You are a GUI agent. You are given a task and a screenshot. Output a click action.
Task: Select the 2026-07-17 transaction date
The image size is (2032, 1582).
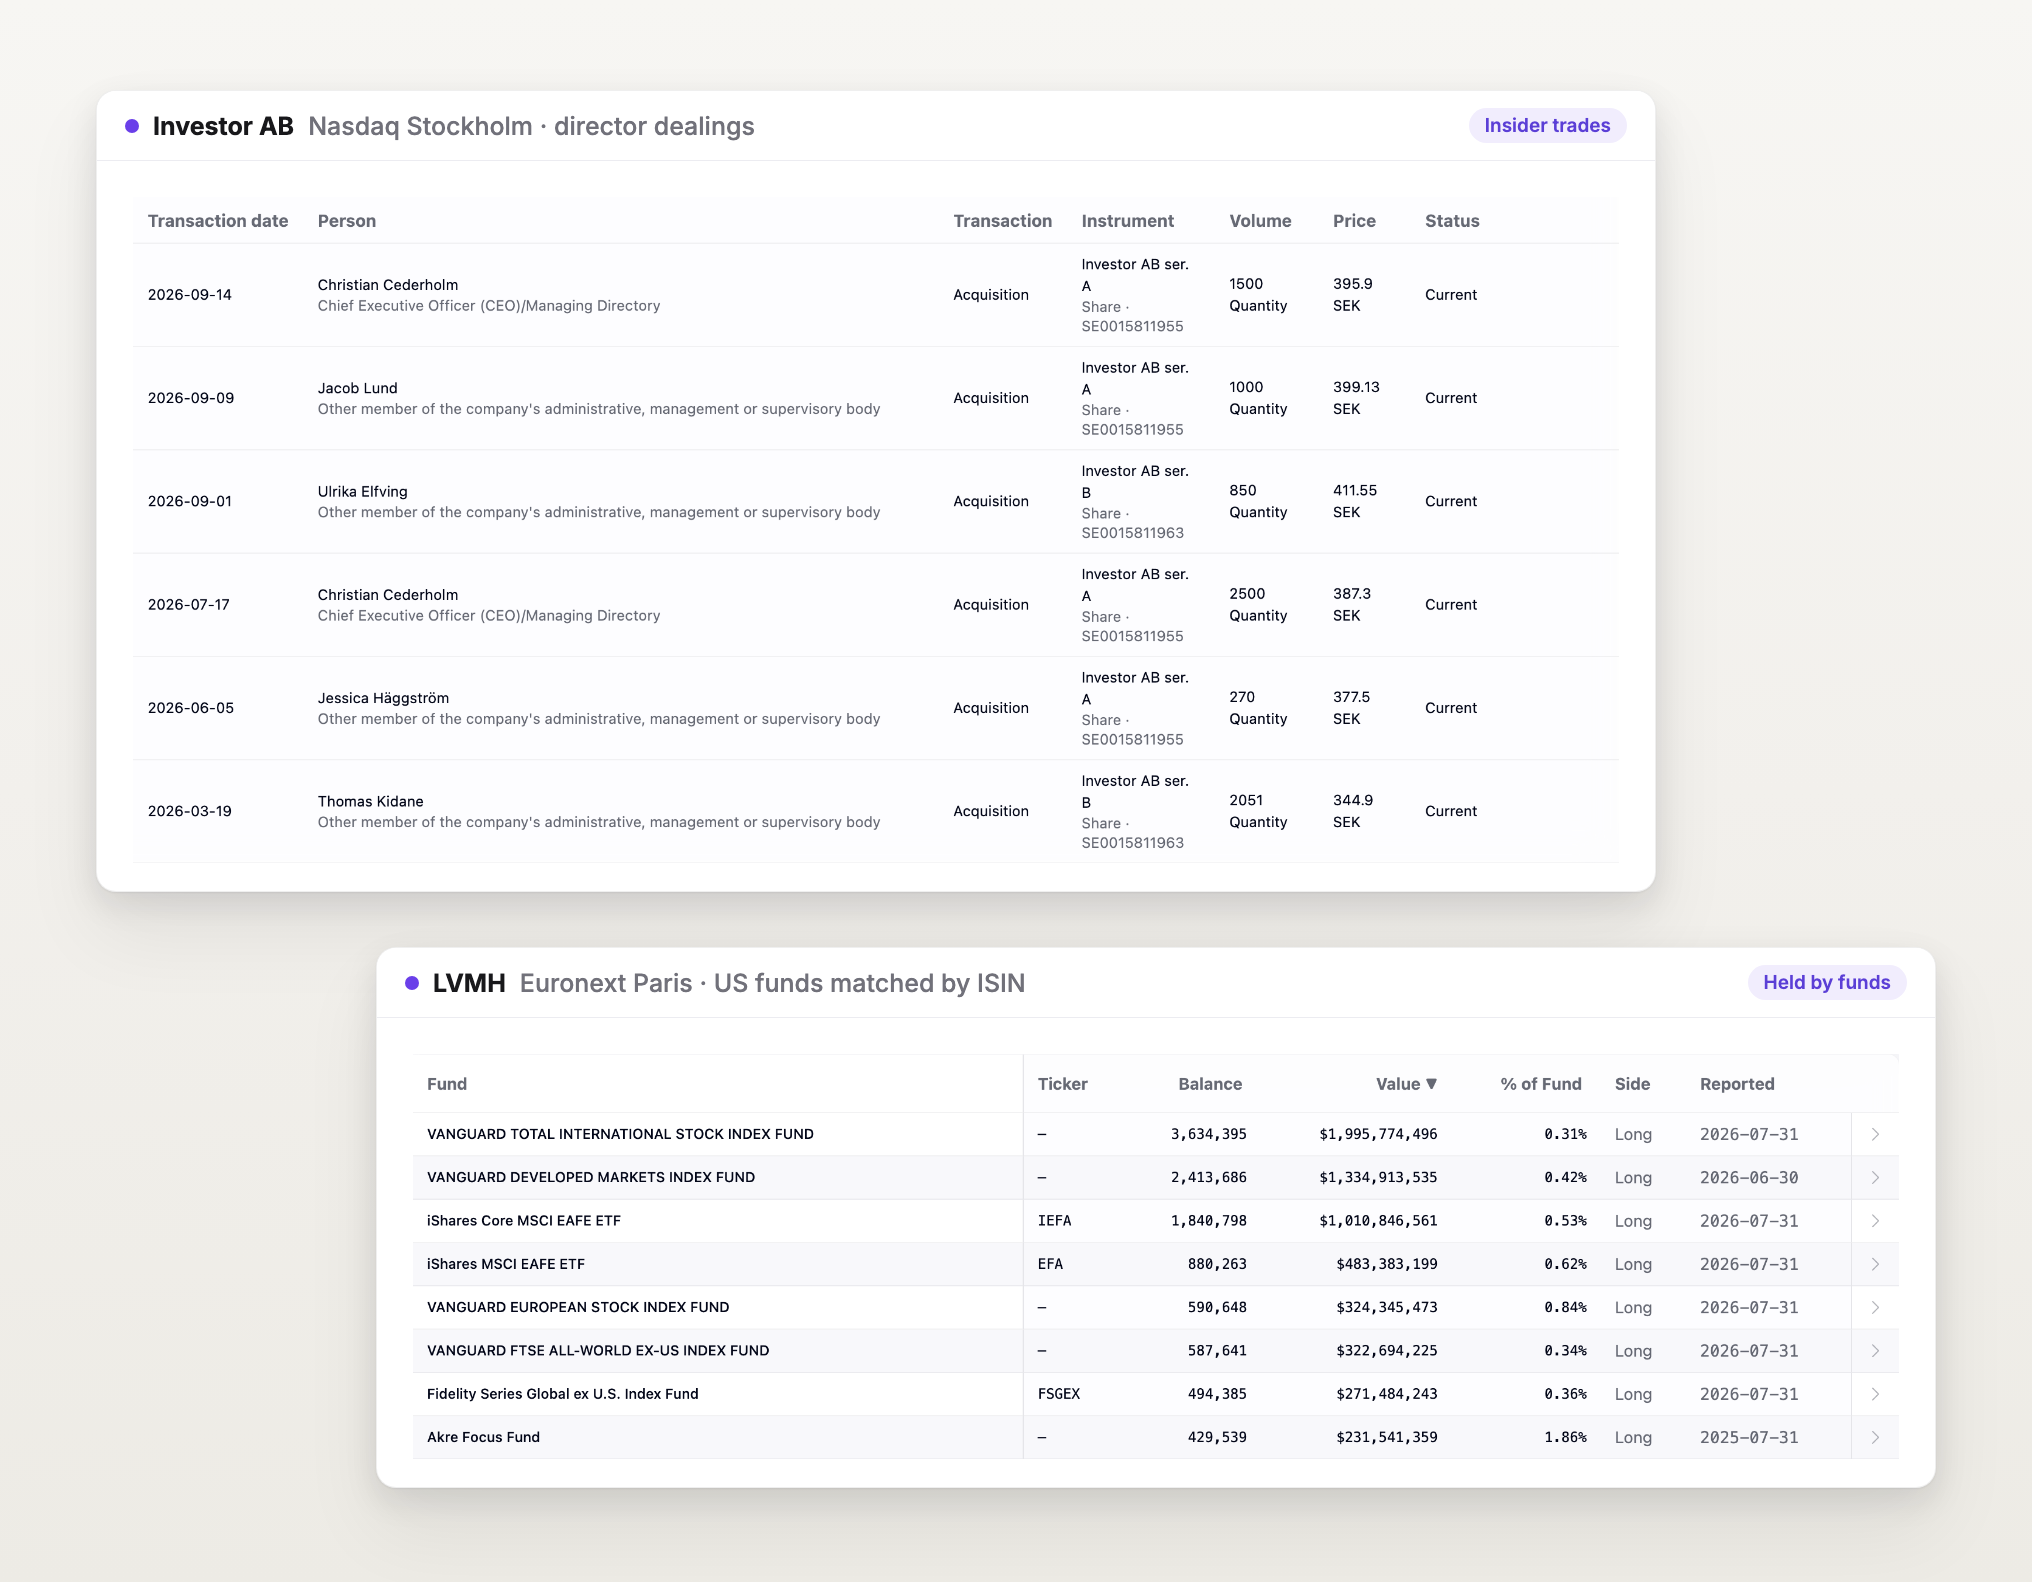(x=189, y=605)
